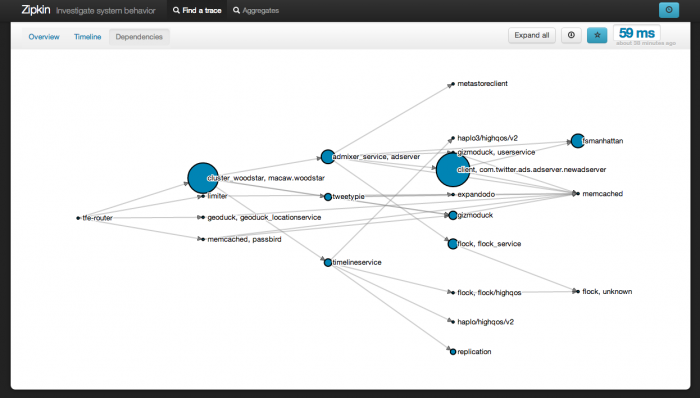Click the haplo3/highqos/v2 label
This screenshot has height=398, width=700.
tap(488, 138)
